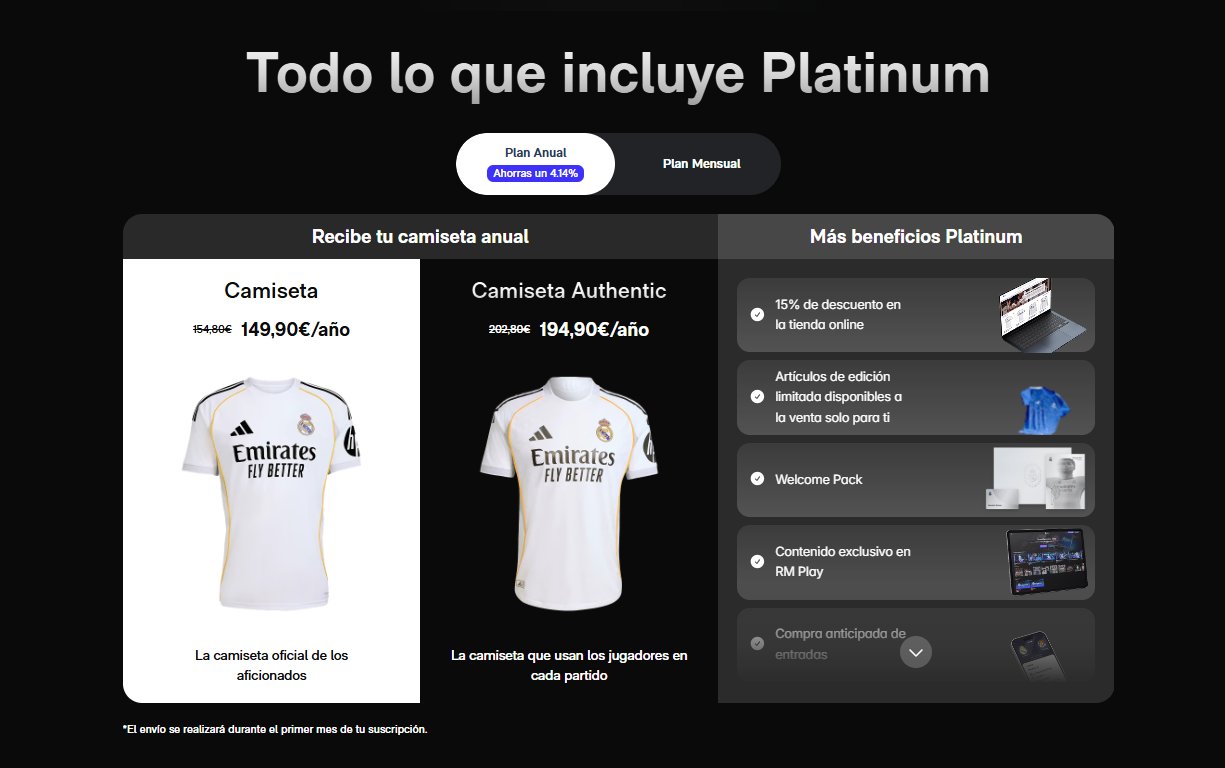Open the Más beneficios Platinum header
Screen dimensions: 1225x768
click(x=916, y=237)
